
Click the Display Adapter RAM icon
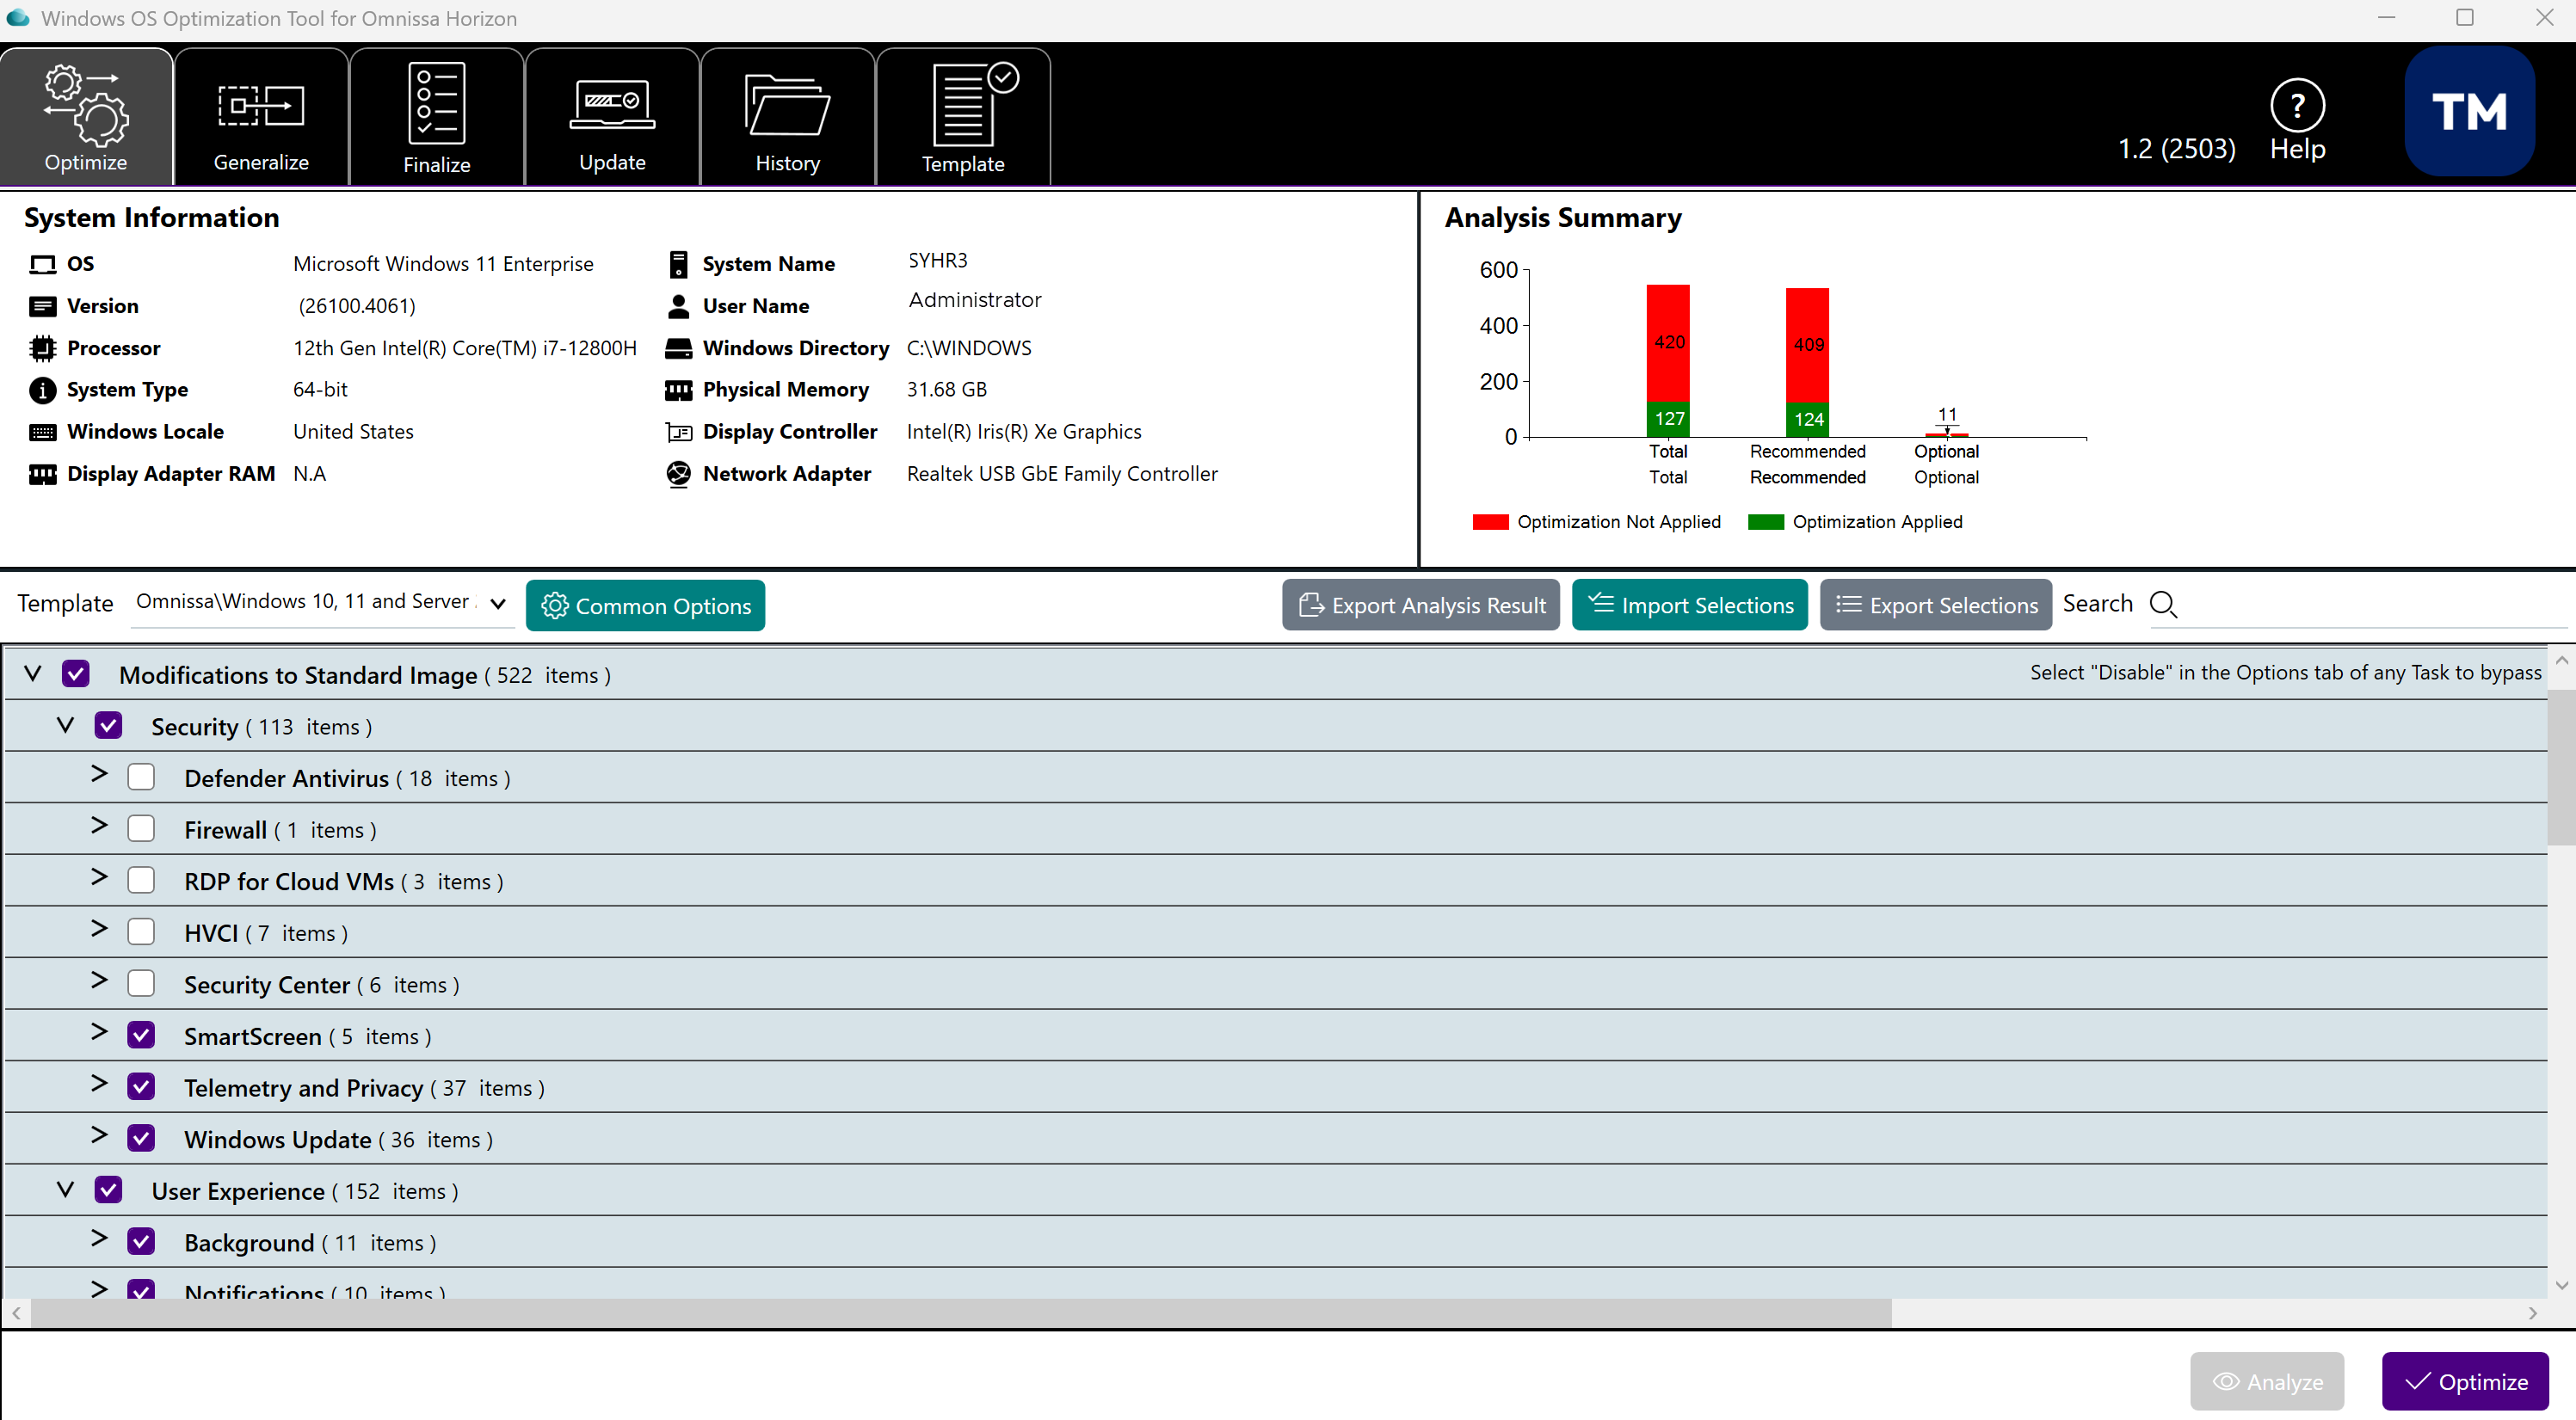point(42,474)
